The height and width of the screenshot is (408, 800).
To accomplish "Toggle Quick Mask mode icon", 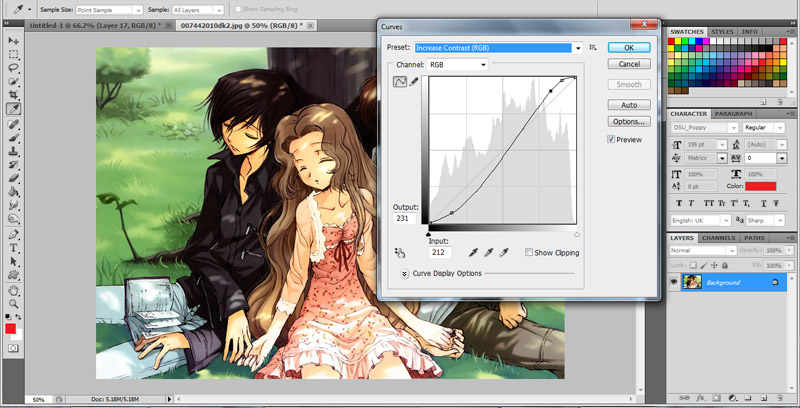I will [13, 348].
